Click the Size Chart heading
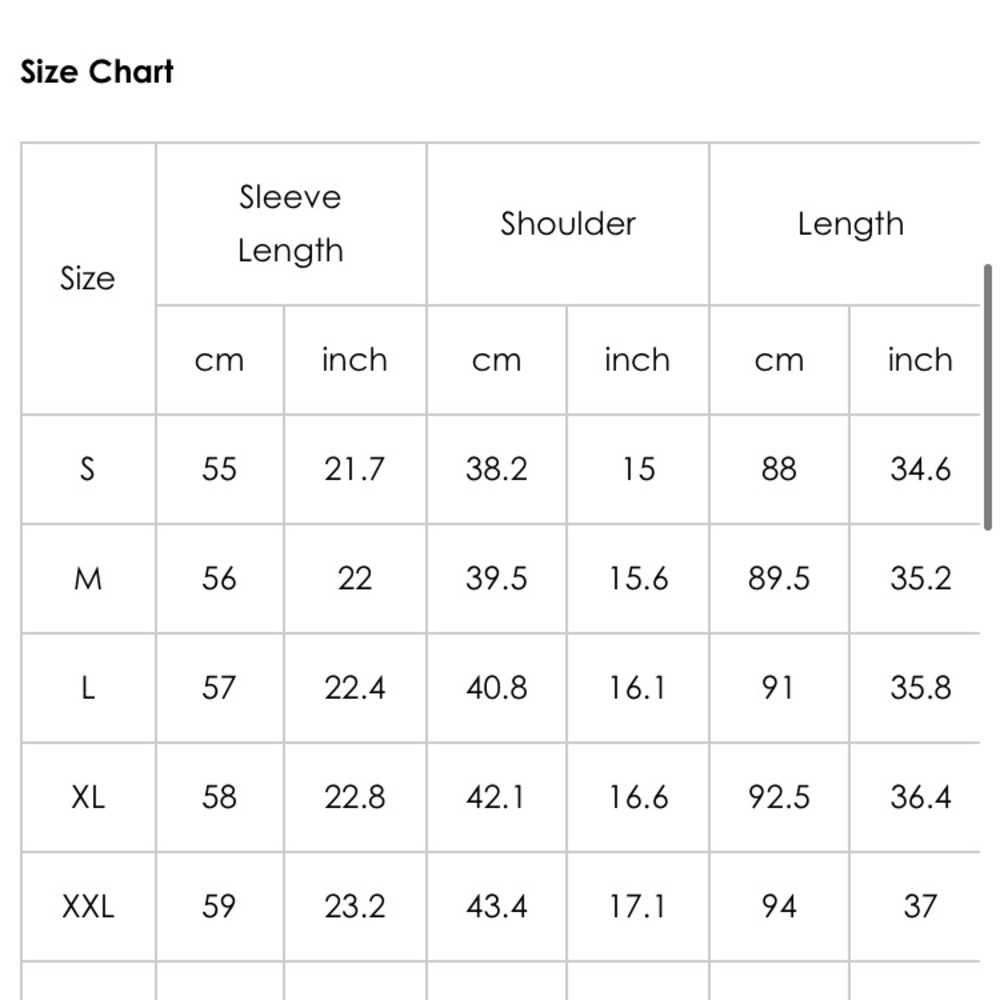This screenshot has height=1000, width=1000. 97,72
